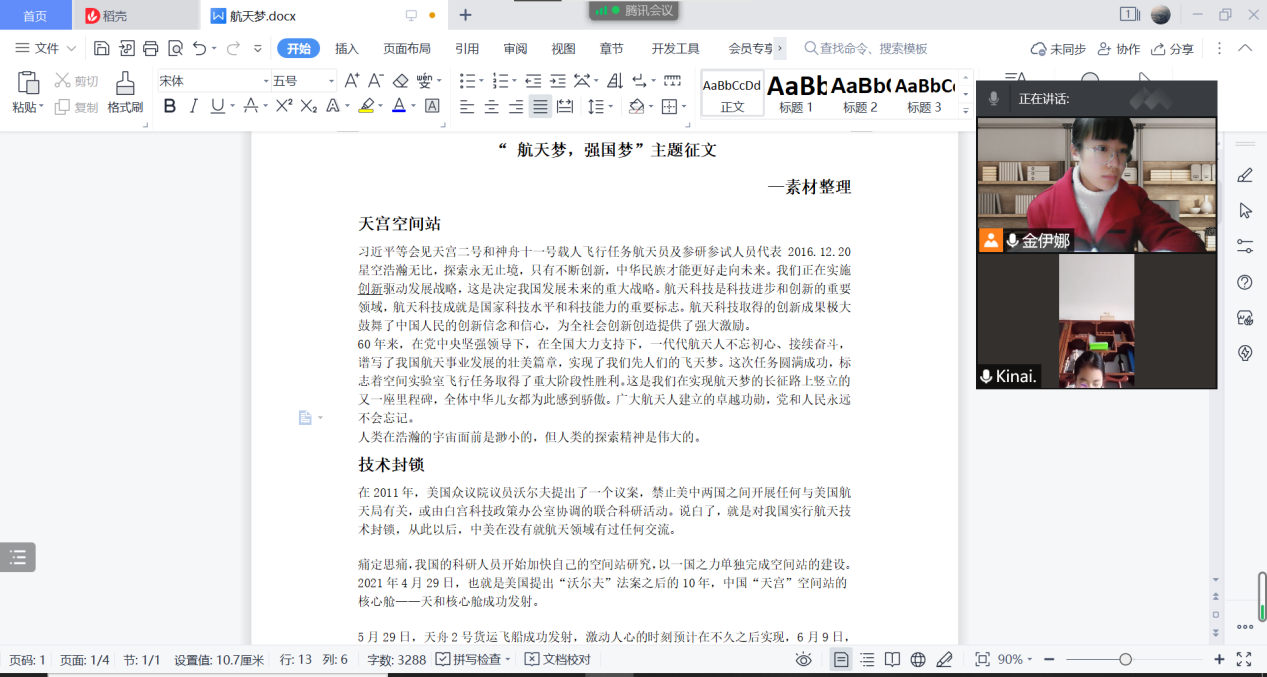Image resolution: width=1267 pixels, height=677 pixels.
Task: Click the print icon in quick access toolbar
Action: click(x=151, y=48)
